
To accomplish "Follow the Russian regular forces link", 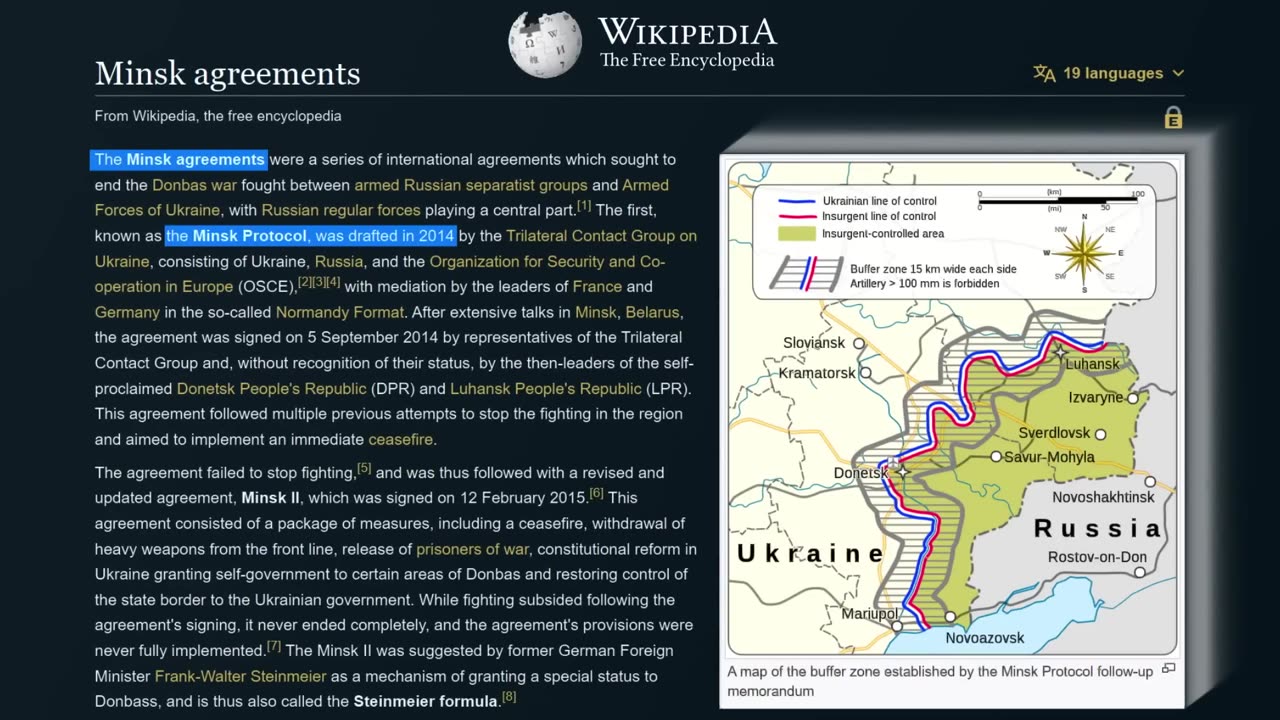I will pos(341,210).
